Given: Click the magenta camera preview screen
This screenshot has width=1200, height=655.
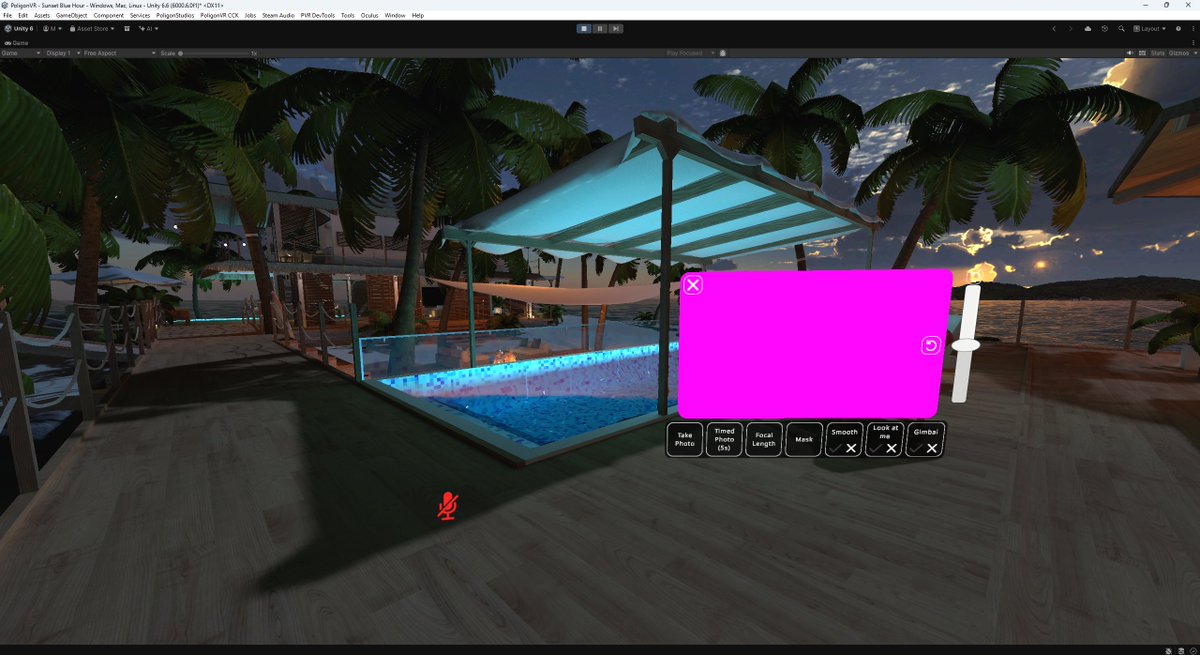Looking at the screenshot, I should (815, 343).
